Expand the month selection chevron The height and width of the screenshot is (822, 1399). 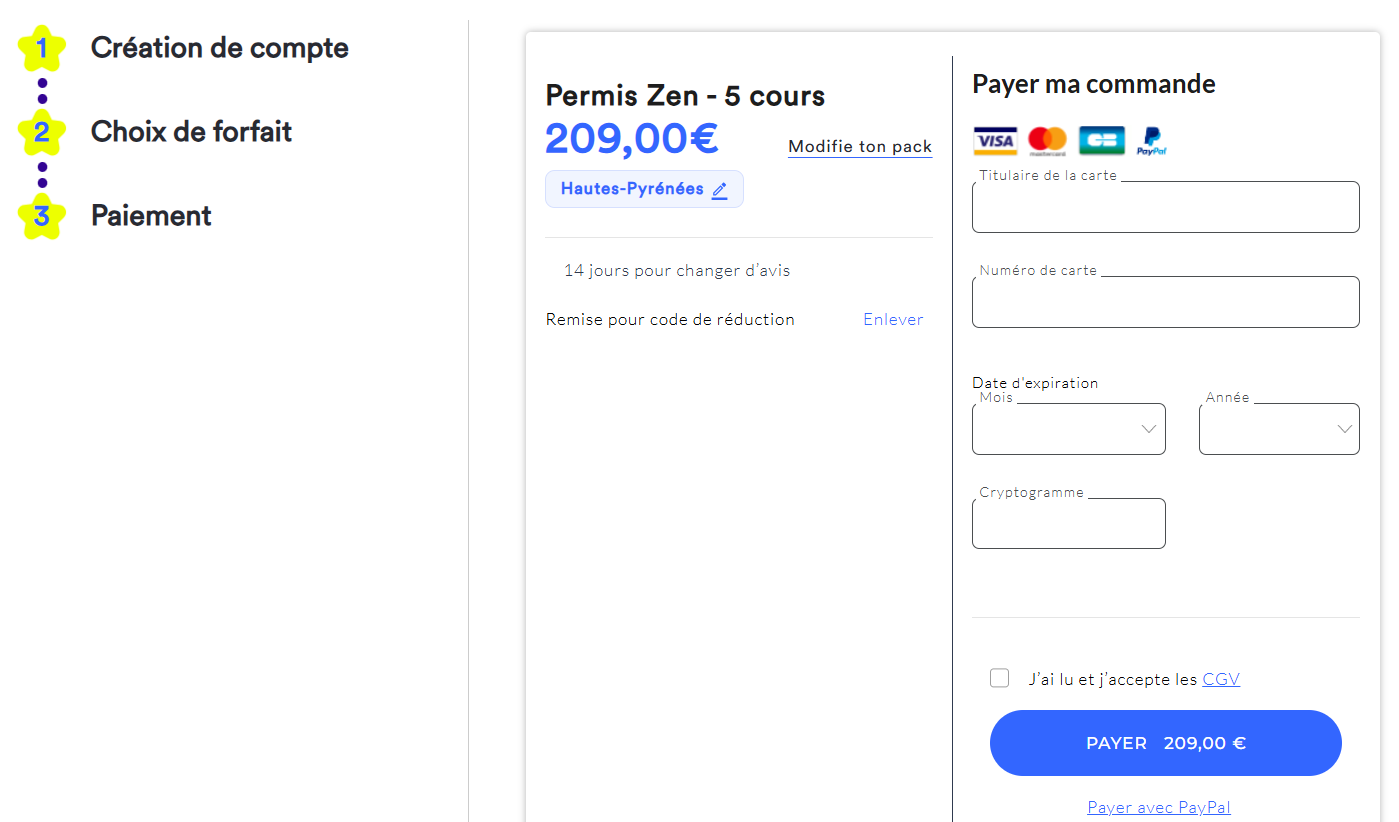tap(1148, 428)
